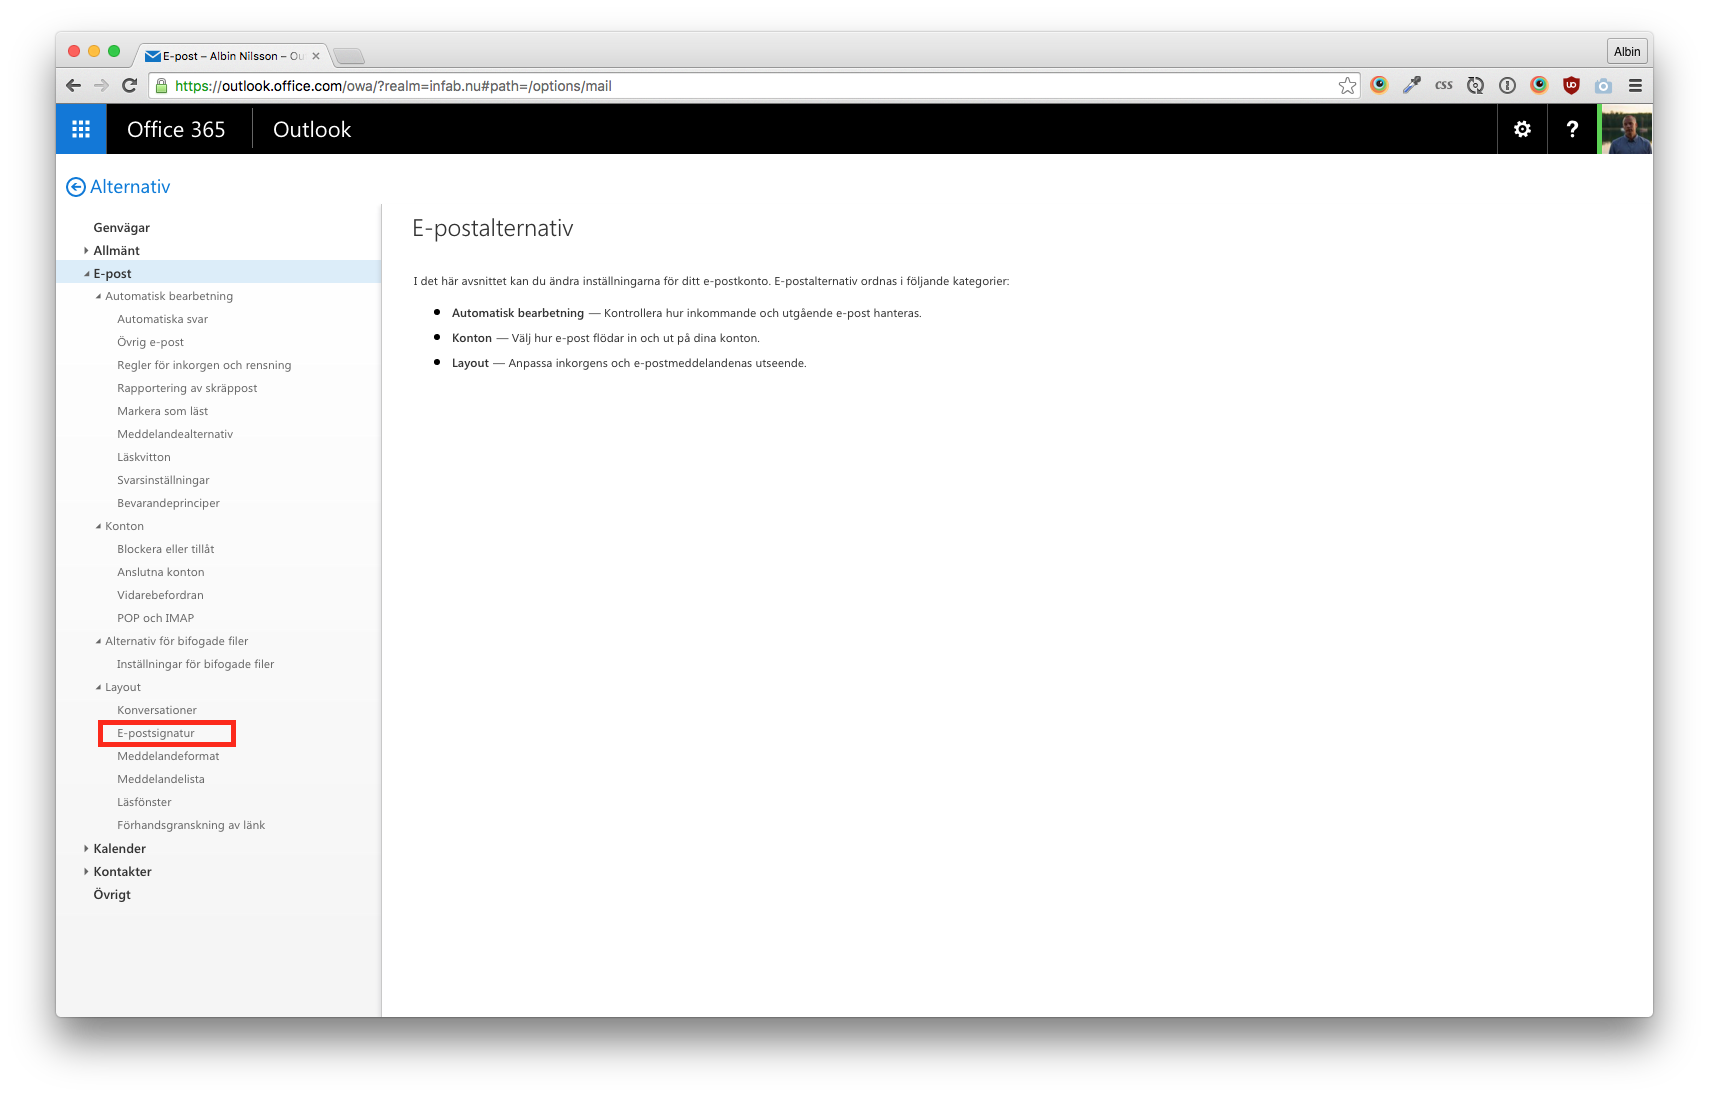Reload the page with the refresh icon

[129, 86]
